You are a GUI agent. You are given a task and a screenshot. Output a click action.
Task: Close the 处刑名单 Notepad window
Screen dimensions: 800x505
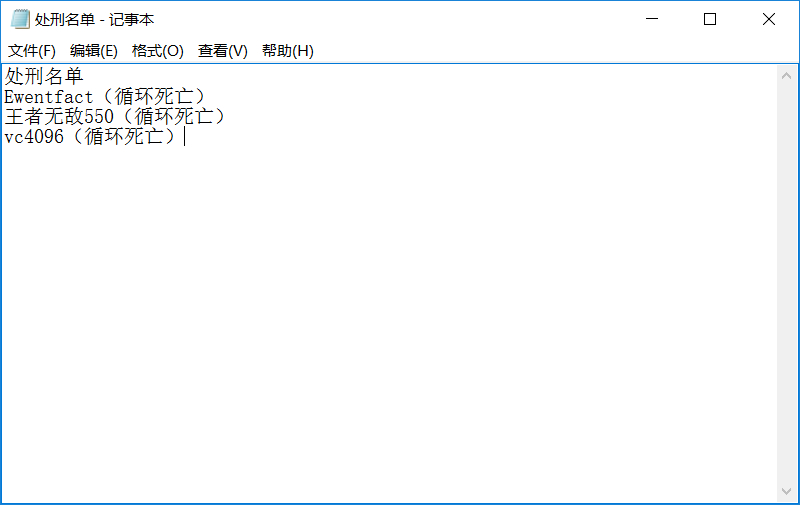(x=769, y=19)
